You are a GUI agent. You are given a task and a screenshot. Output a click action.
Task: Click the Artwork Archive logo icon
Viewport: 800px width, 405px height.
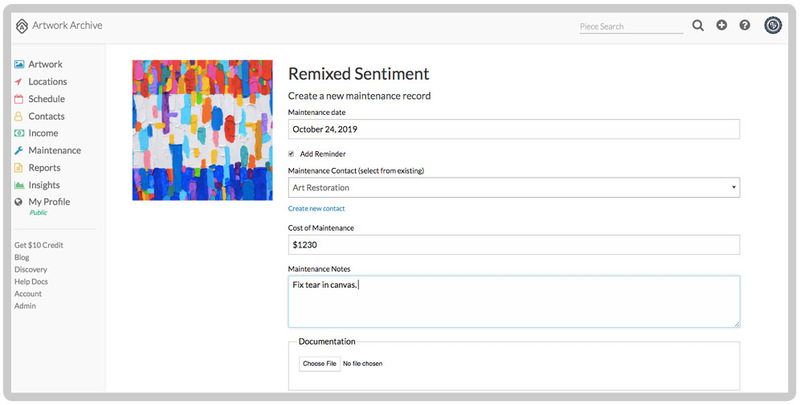(22, 25)
